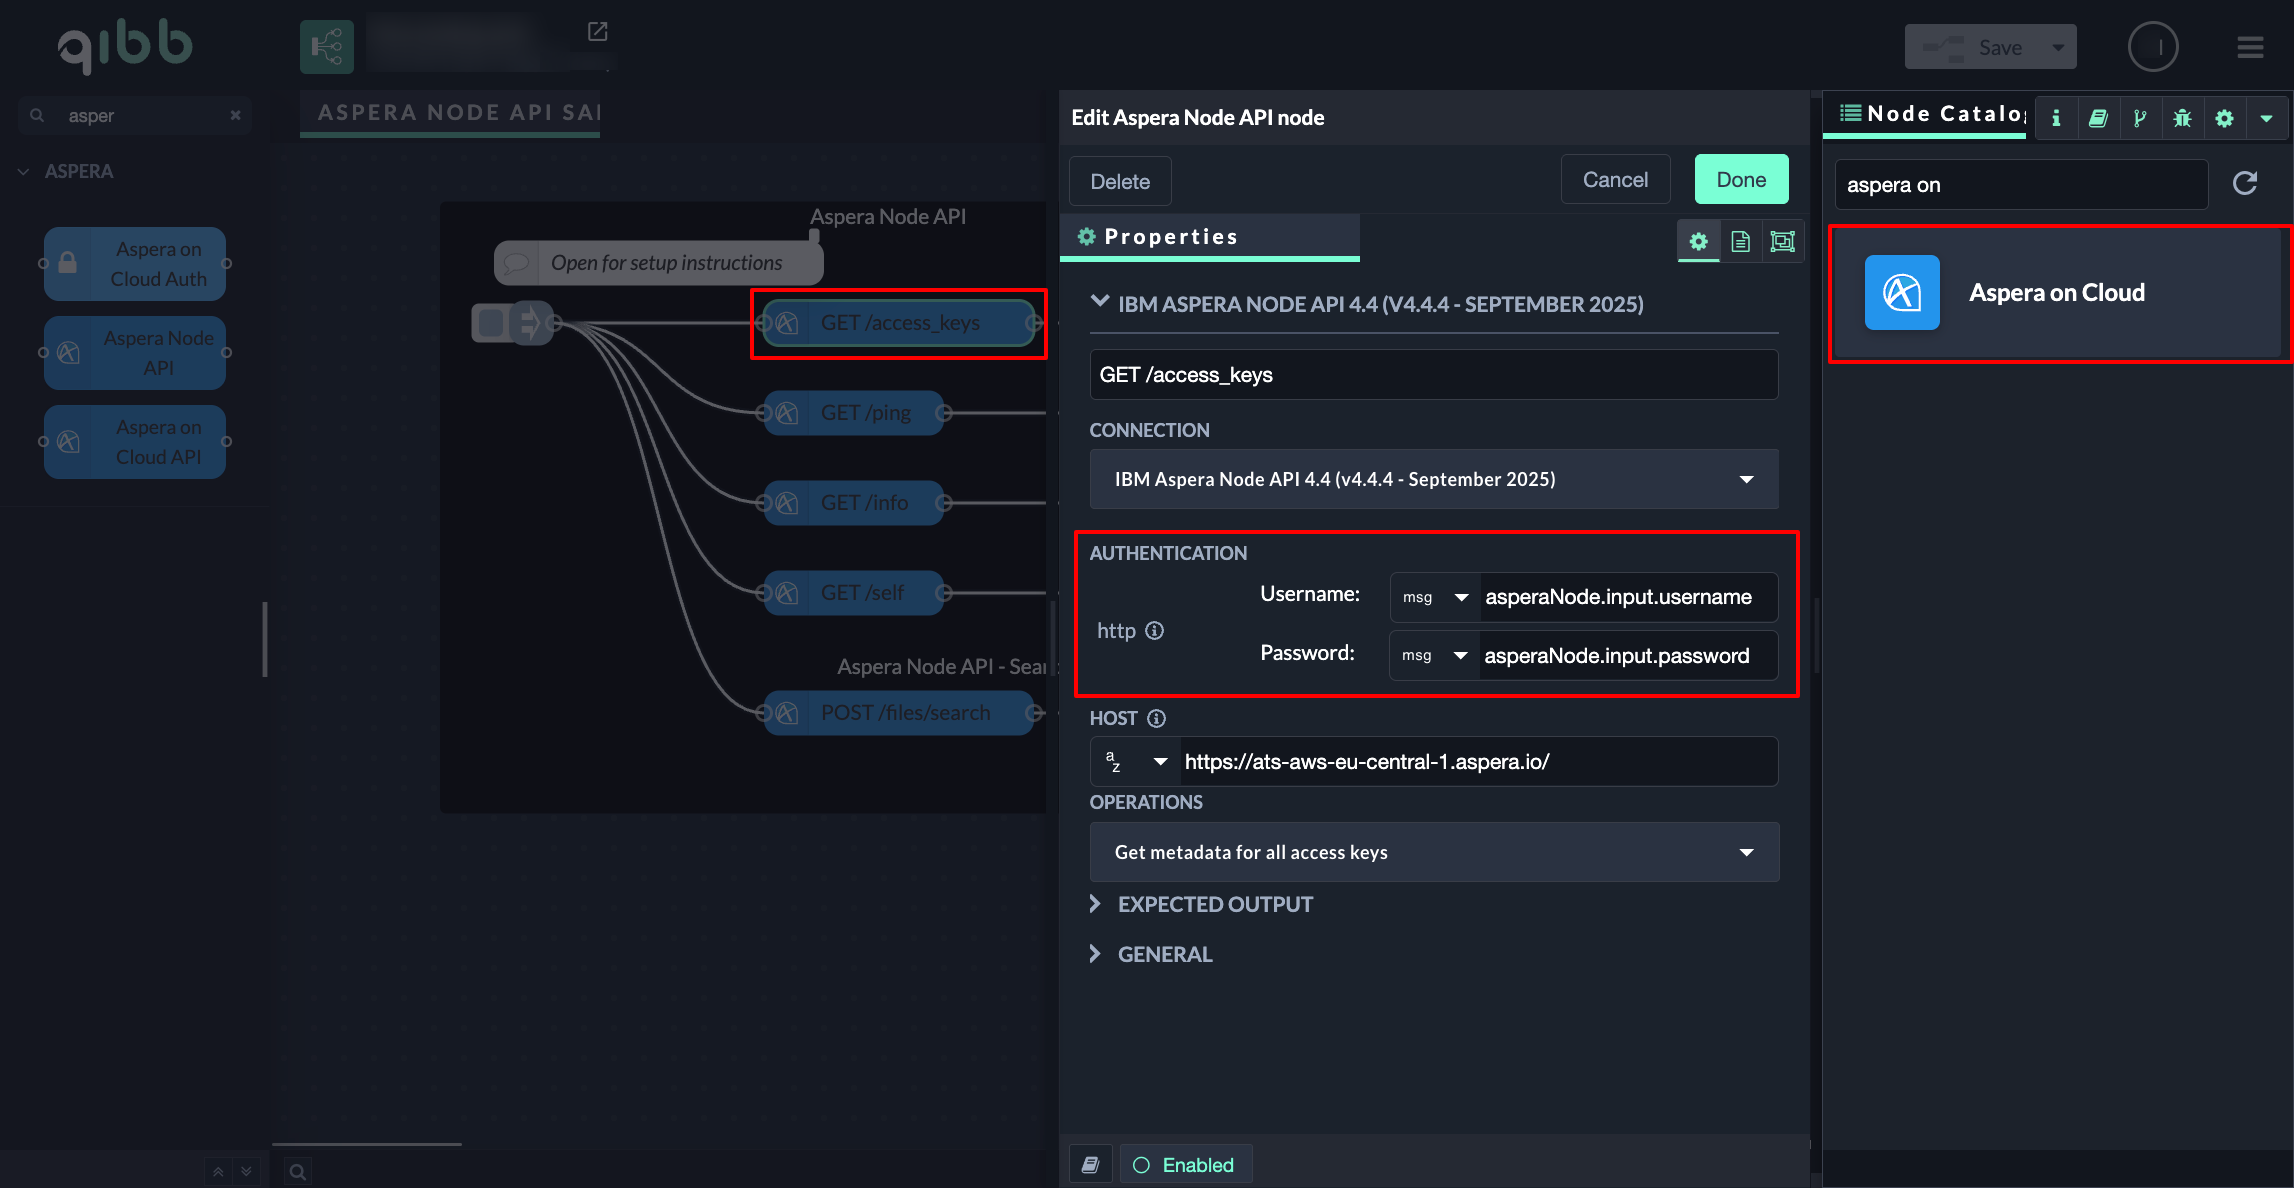The image size is (2294, 1188).
Task: Open the Operations dropdown
Action: pos(1433,852)
